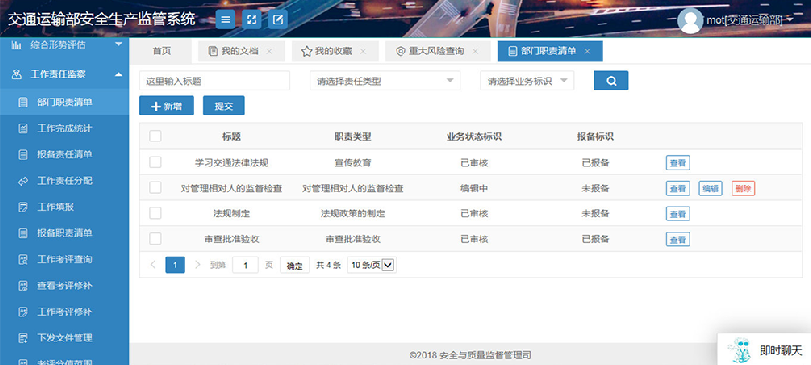Click the 提交 submit button
Image resolution: width=811 pixels, height=365 pixels.
pos(223,105)
